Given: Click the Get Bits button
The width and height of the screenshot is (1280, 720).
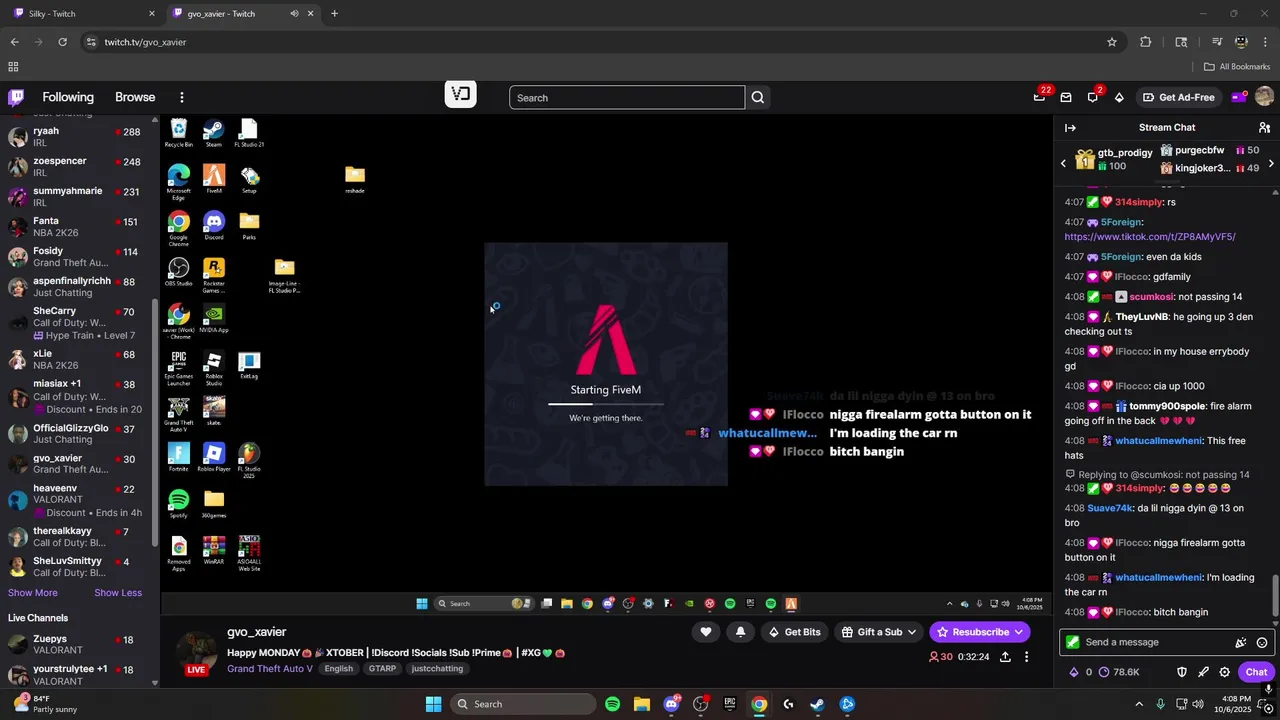Looking at the screenshot, I should [x=795, y=632].
